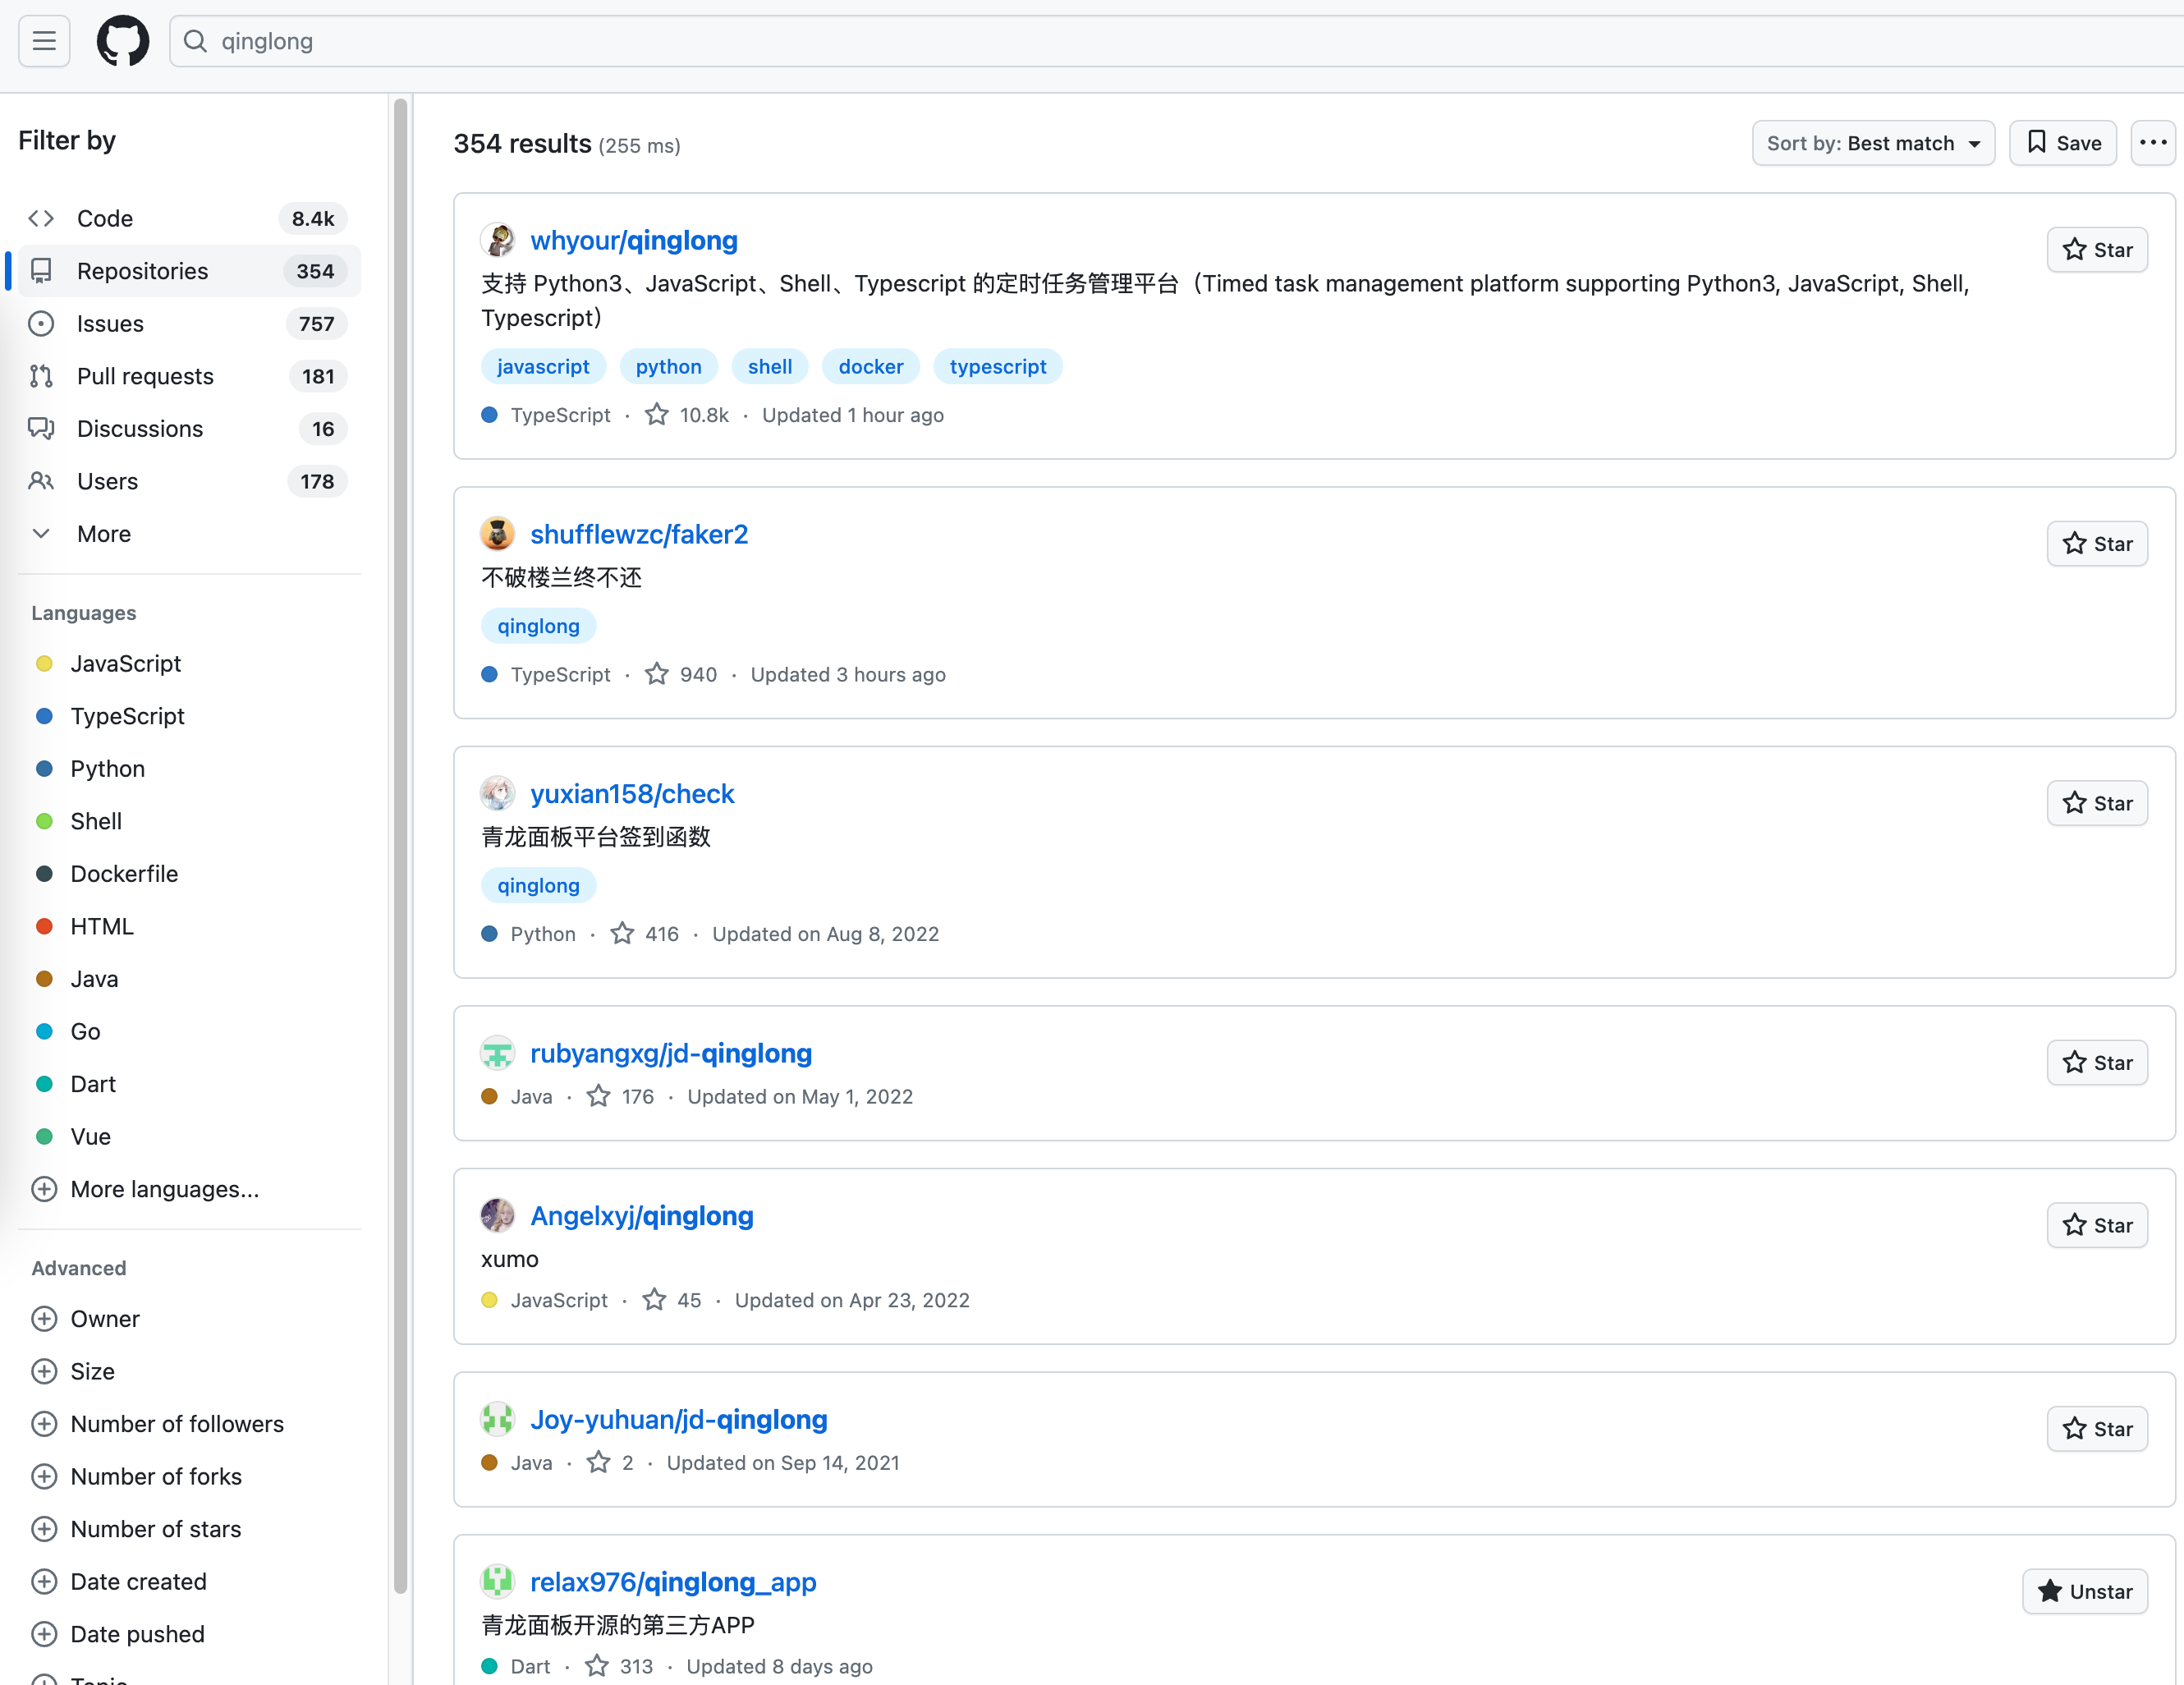The width and height of the screenshot is (2184, 1685).
Task: Open the hamburger navigation menu
Action: click(44, 41)
